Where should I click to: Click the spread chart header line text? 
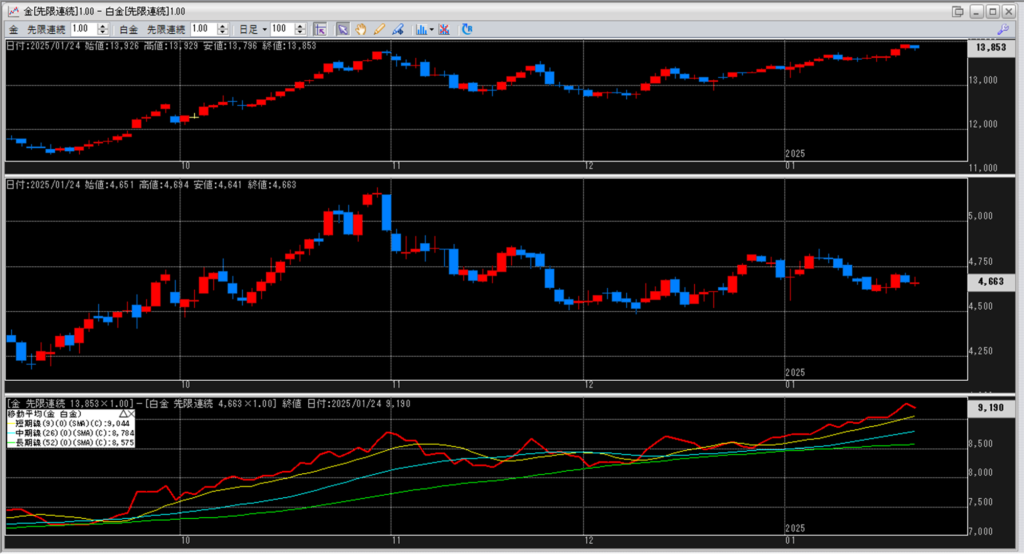point(208,404)
